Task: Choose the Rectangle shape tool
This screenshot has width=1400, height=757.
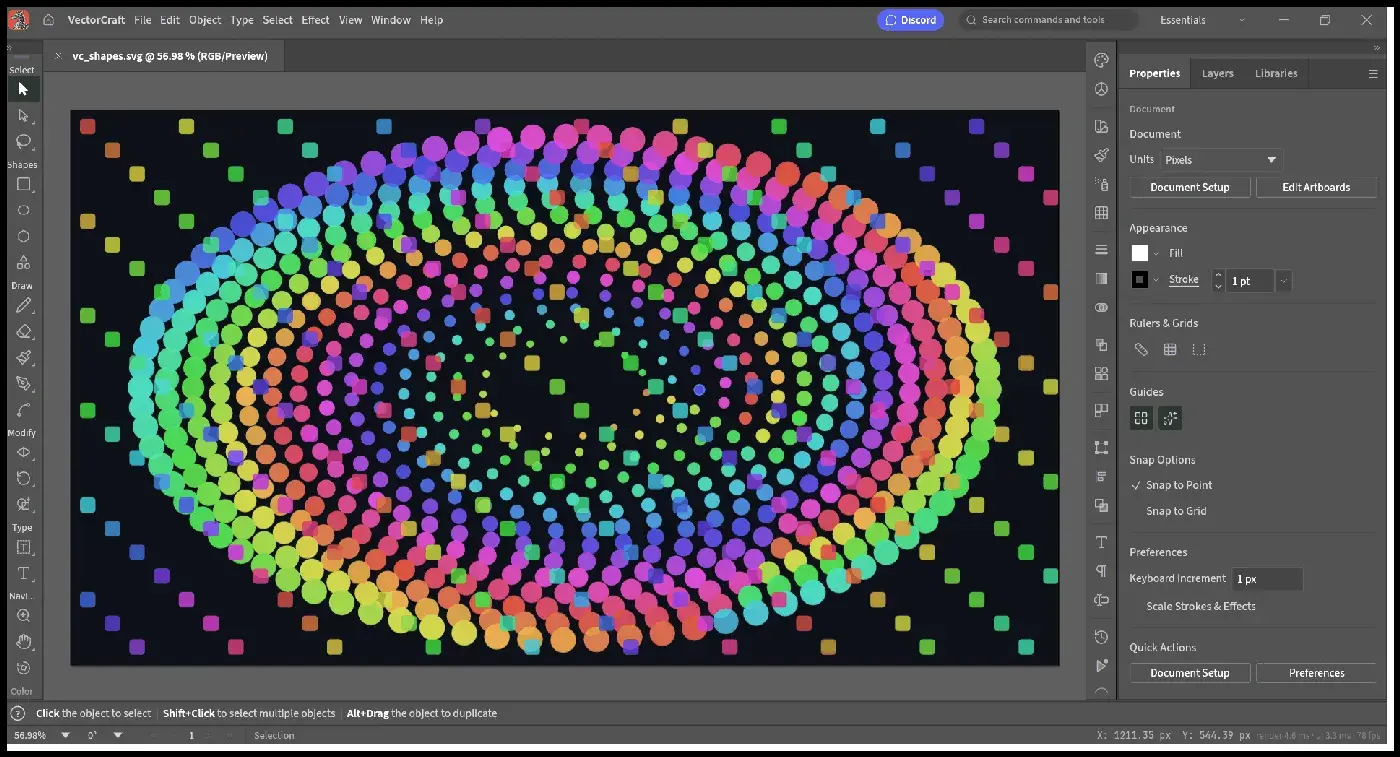Action: pos(23,184)
